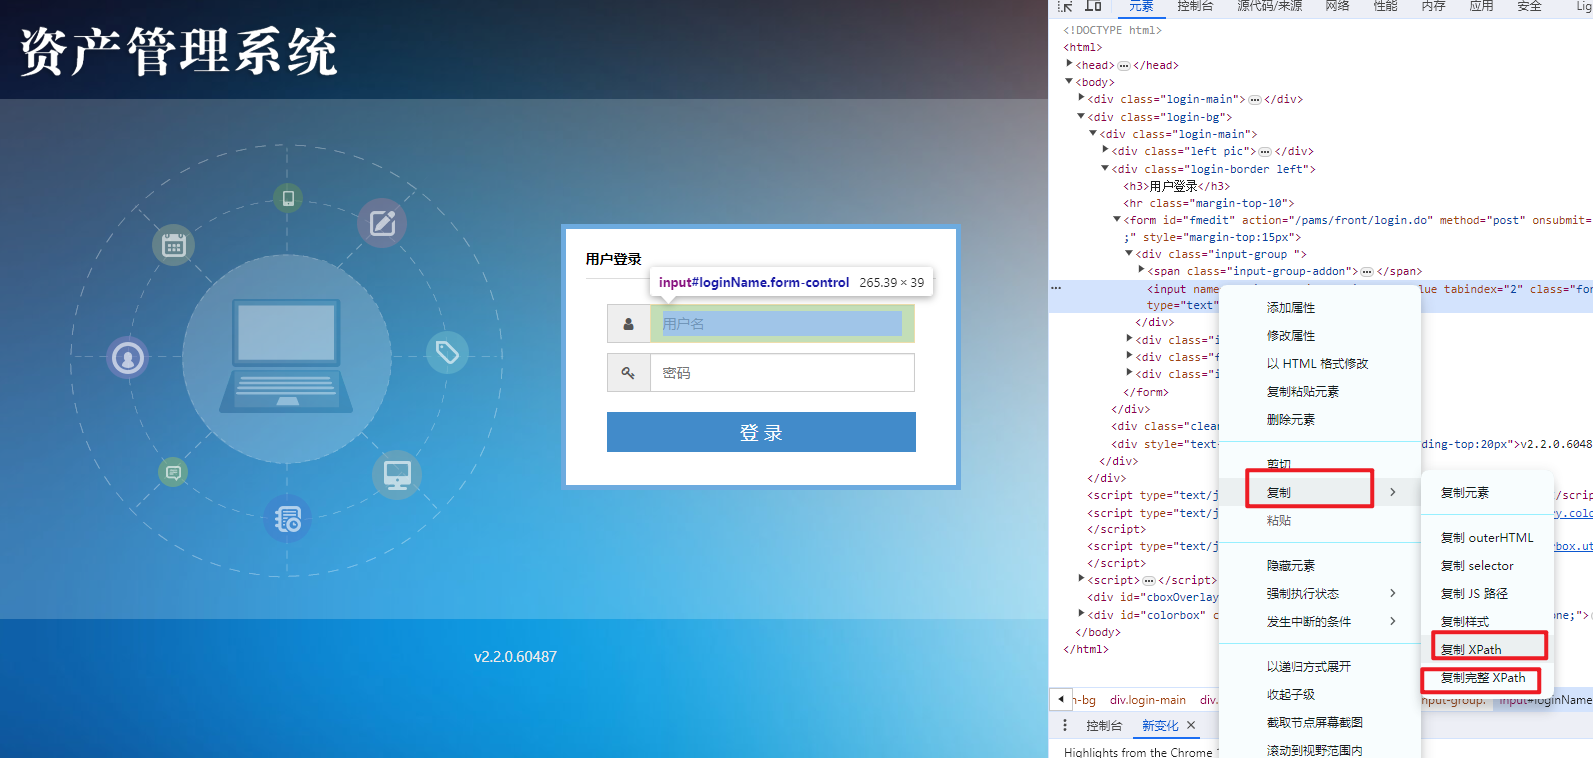Click the ellipsis button inside the head tag
1593x758 pixels.
(x=1124, y=65)
